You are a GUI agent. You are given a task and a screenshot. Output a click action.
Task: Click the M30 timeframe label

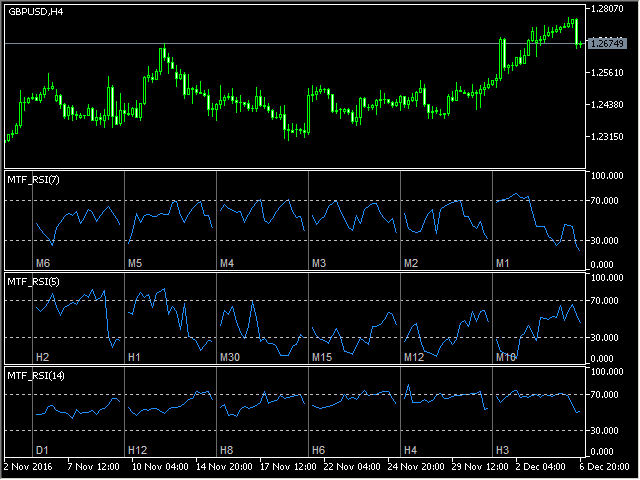[230, 357]
